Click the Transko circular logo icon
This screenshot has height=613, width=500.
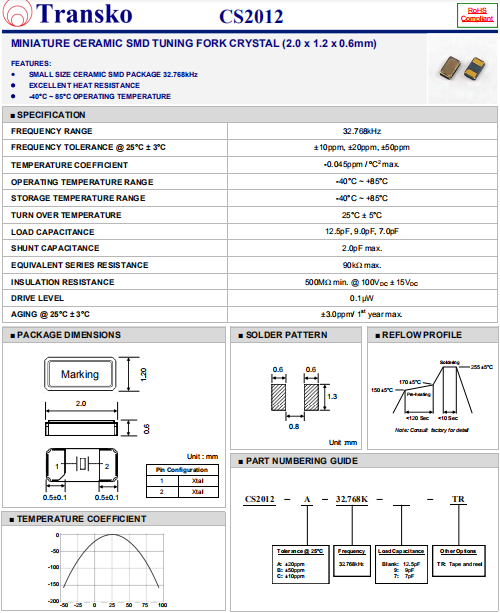click(18, 14)
